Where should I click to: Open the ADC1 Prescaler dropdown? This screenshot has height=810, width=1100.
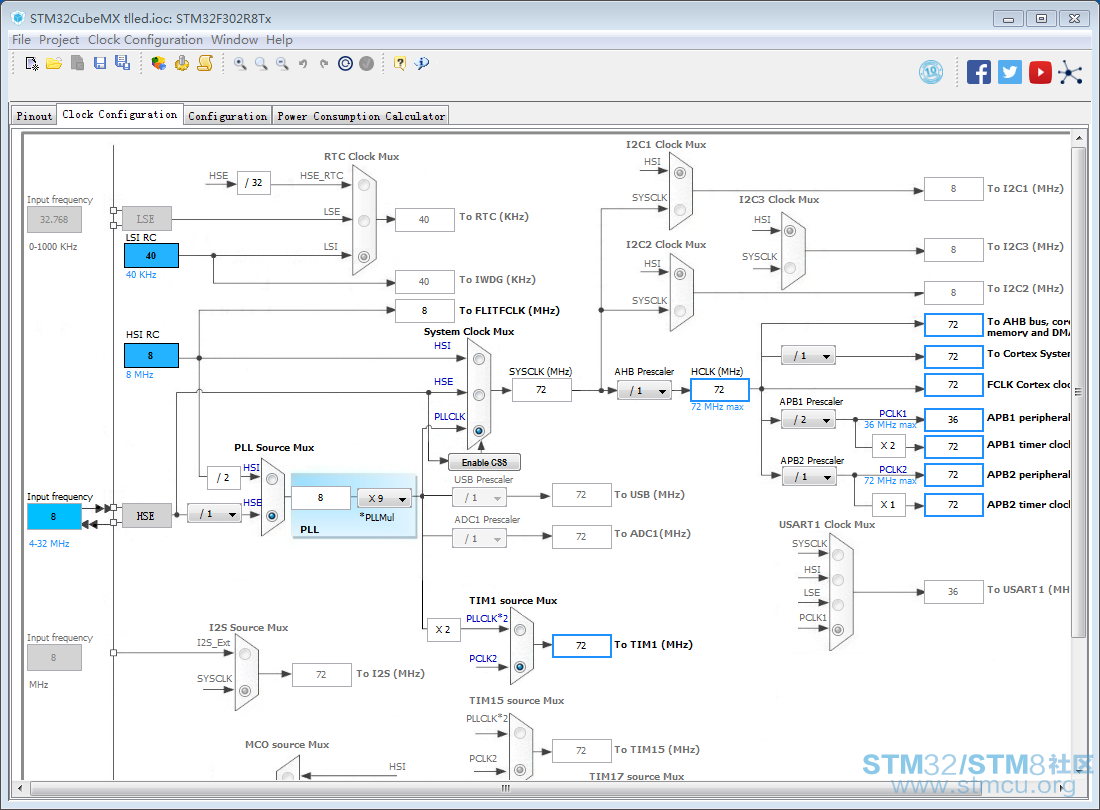[x=480, y=539]
